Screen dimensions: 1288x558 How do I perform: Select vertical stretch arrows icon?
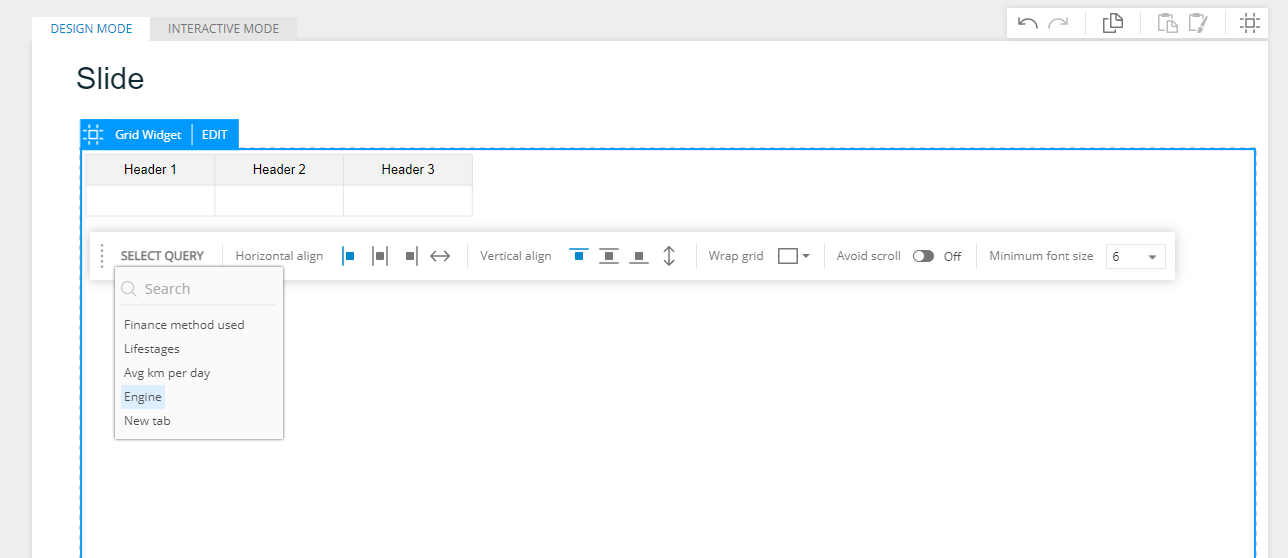[669, 256]
